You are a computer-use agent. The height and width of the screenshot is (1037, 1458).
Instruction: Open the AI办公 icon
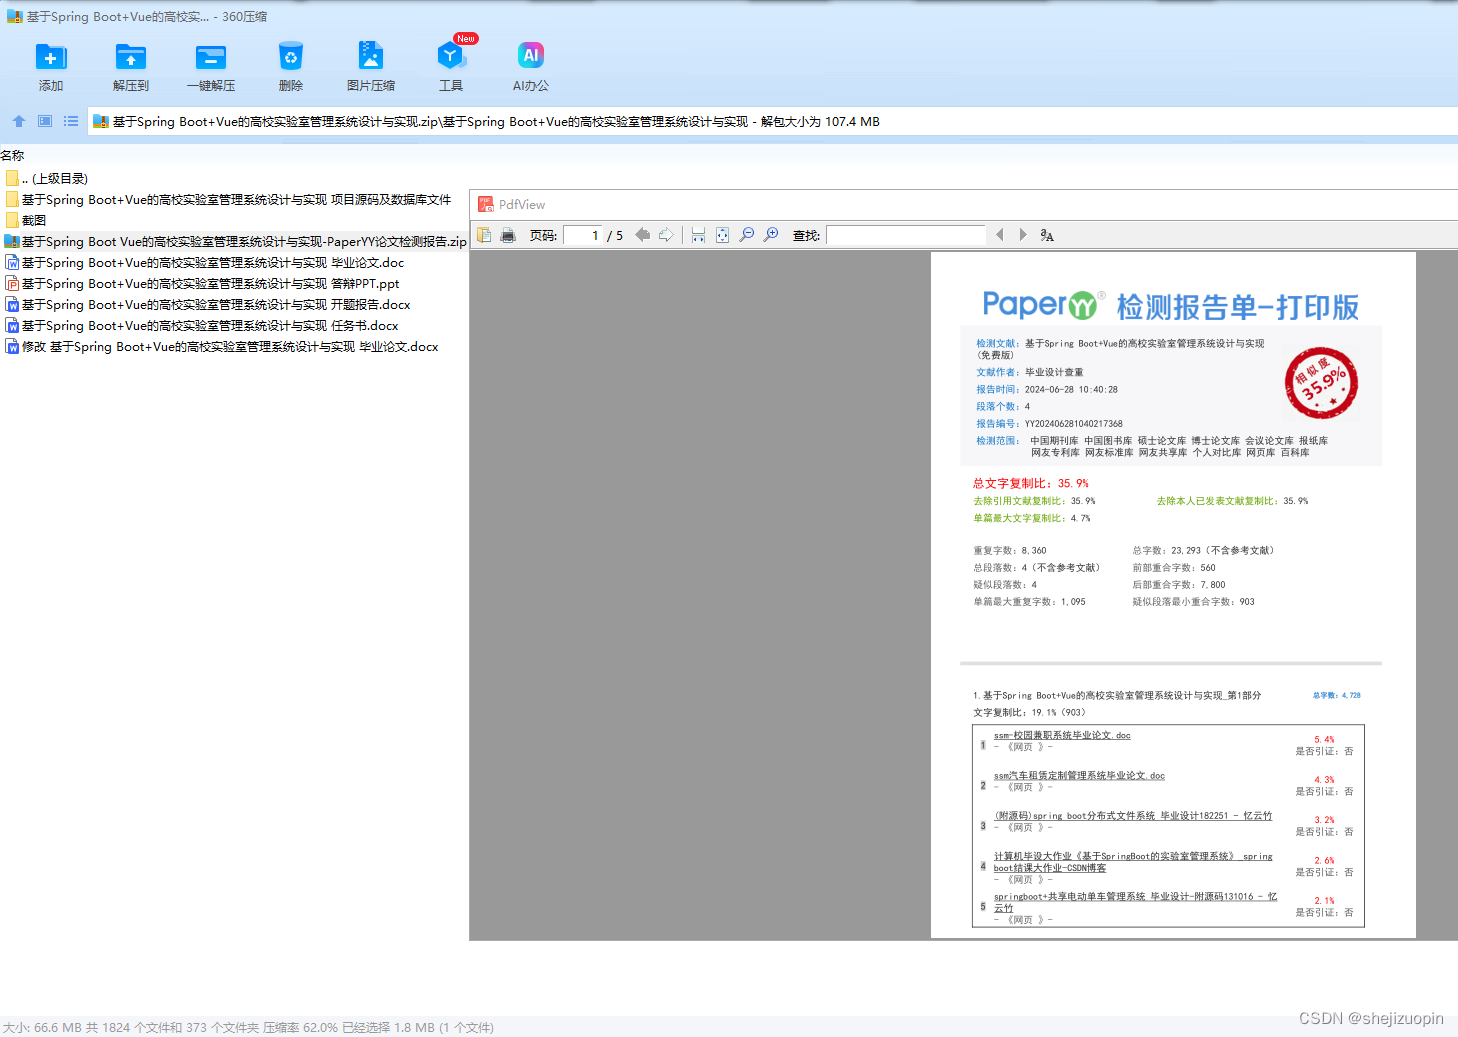531,55
